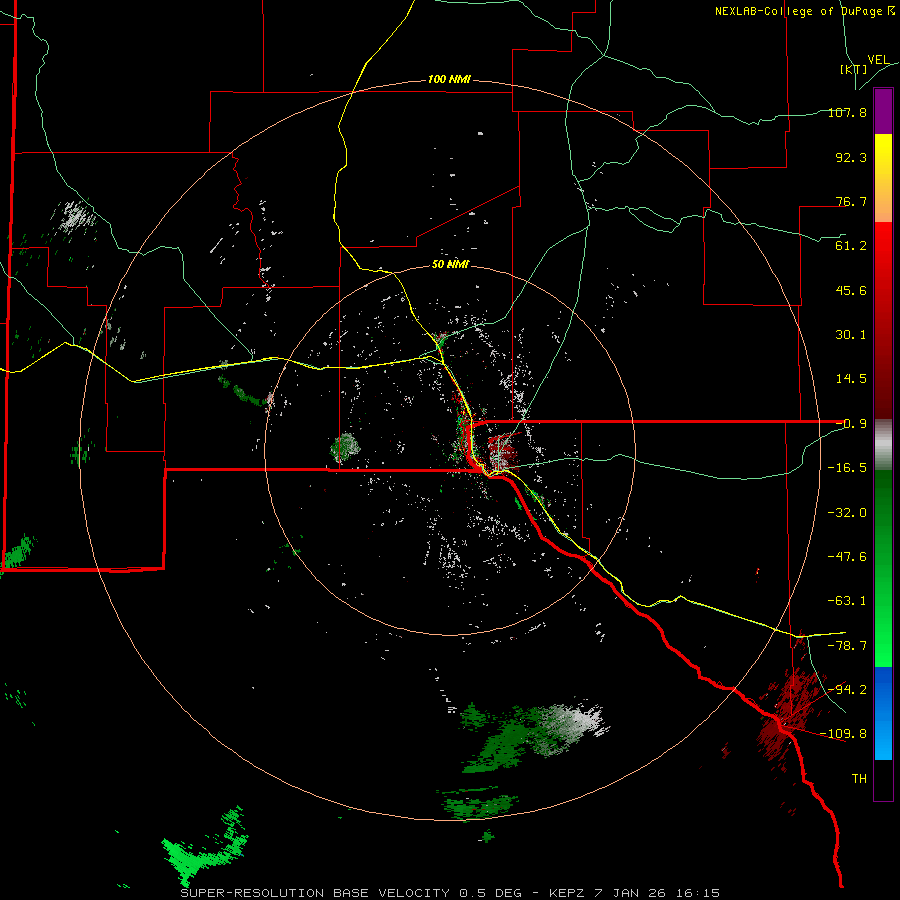Click the TH legend label
This screenshot has width=900, height=900.
tap(859, 779)
